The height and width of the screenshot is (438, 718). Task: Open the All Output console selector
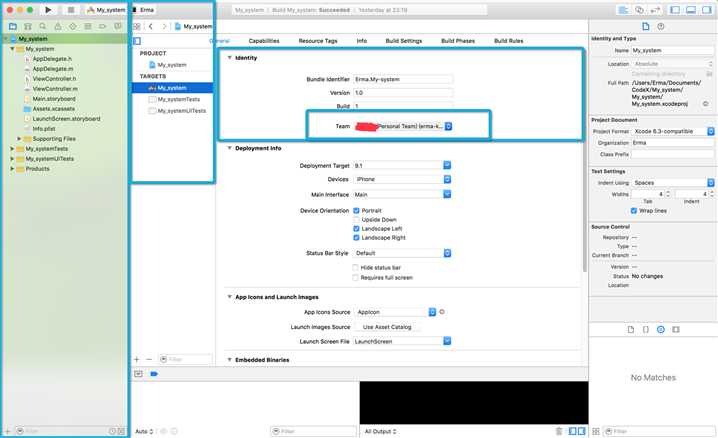coord(380,431)
